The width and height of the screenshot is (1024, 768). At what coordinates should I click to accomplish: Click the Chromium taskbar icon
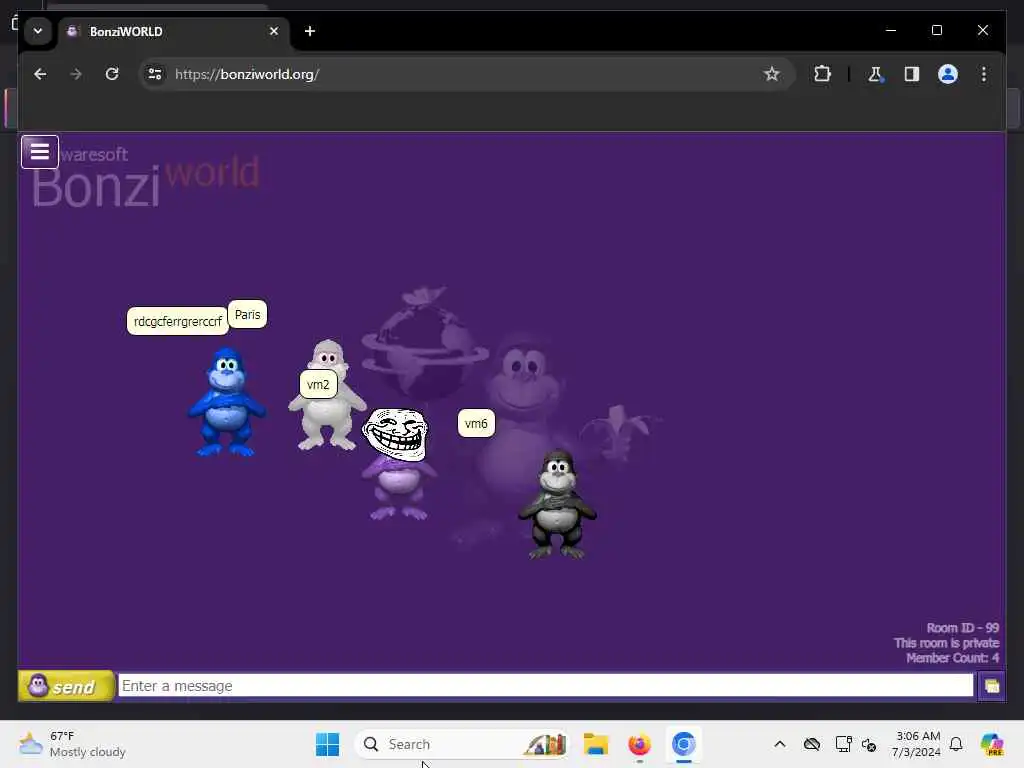(684, 744)
